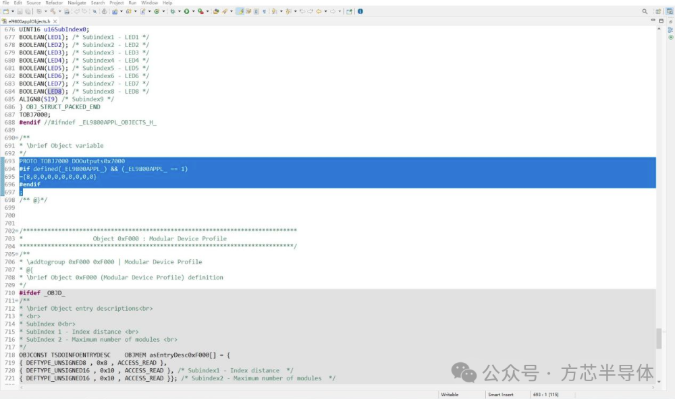Collapse the comment fold at line 702
The height and width of the screenshot is (399, 675).
[x=17, y=231]
